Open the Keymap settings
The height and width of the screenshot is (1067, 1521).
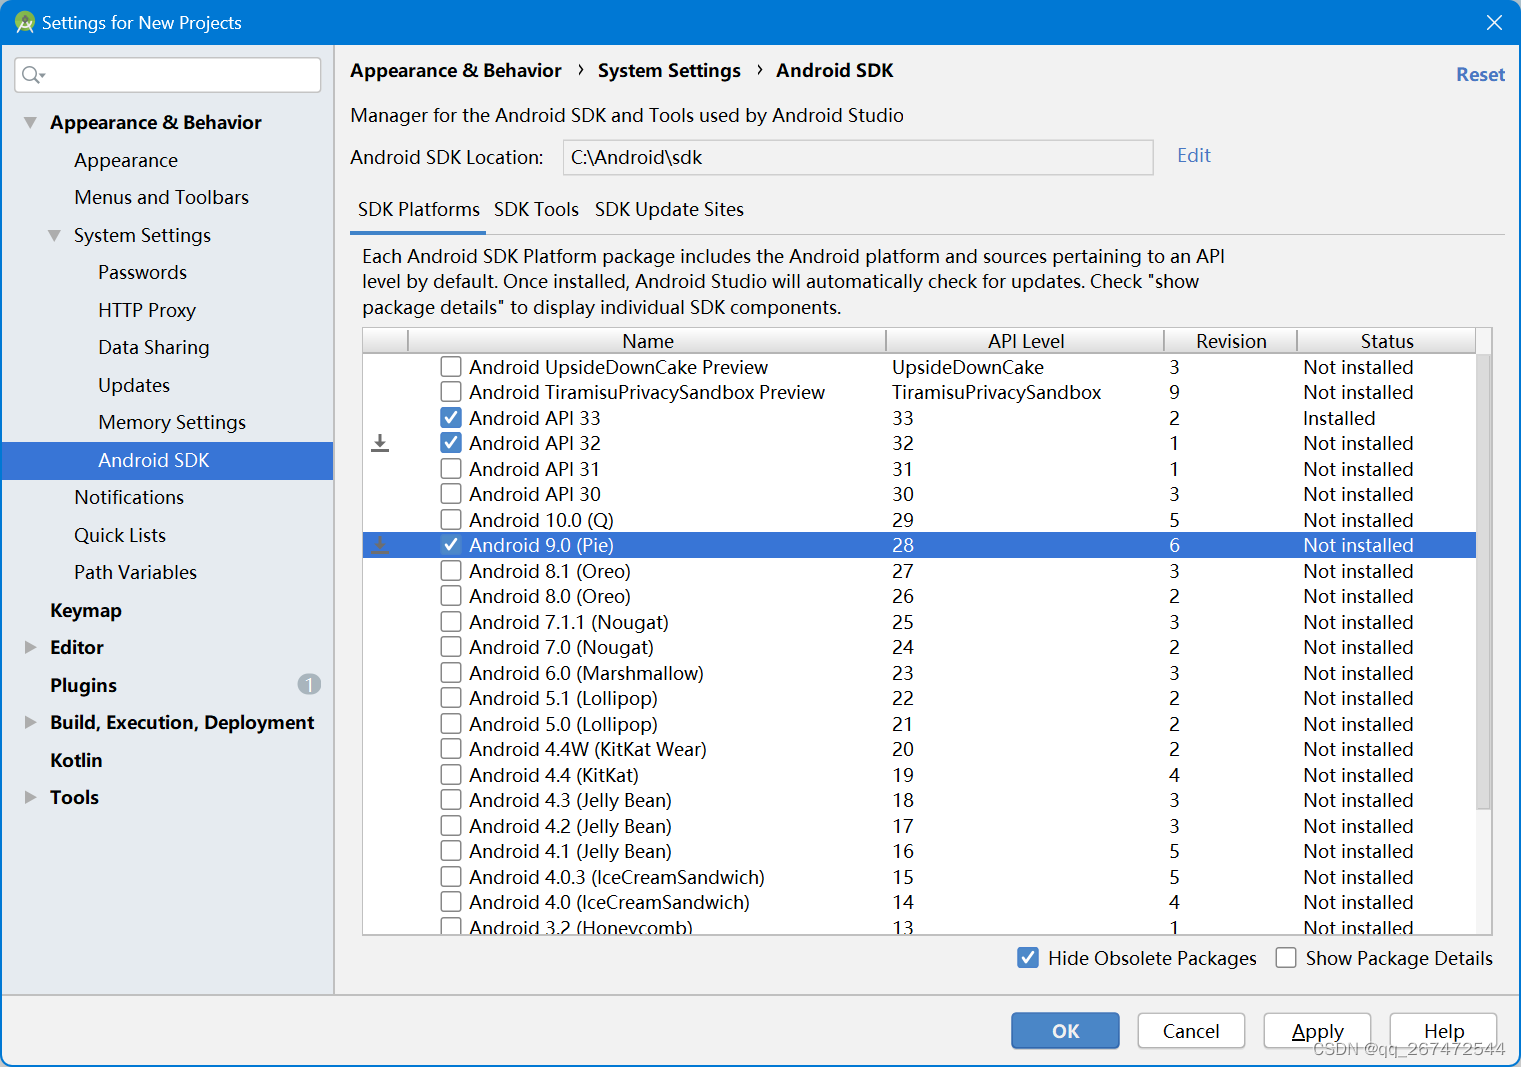(86, 610)
